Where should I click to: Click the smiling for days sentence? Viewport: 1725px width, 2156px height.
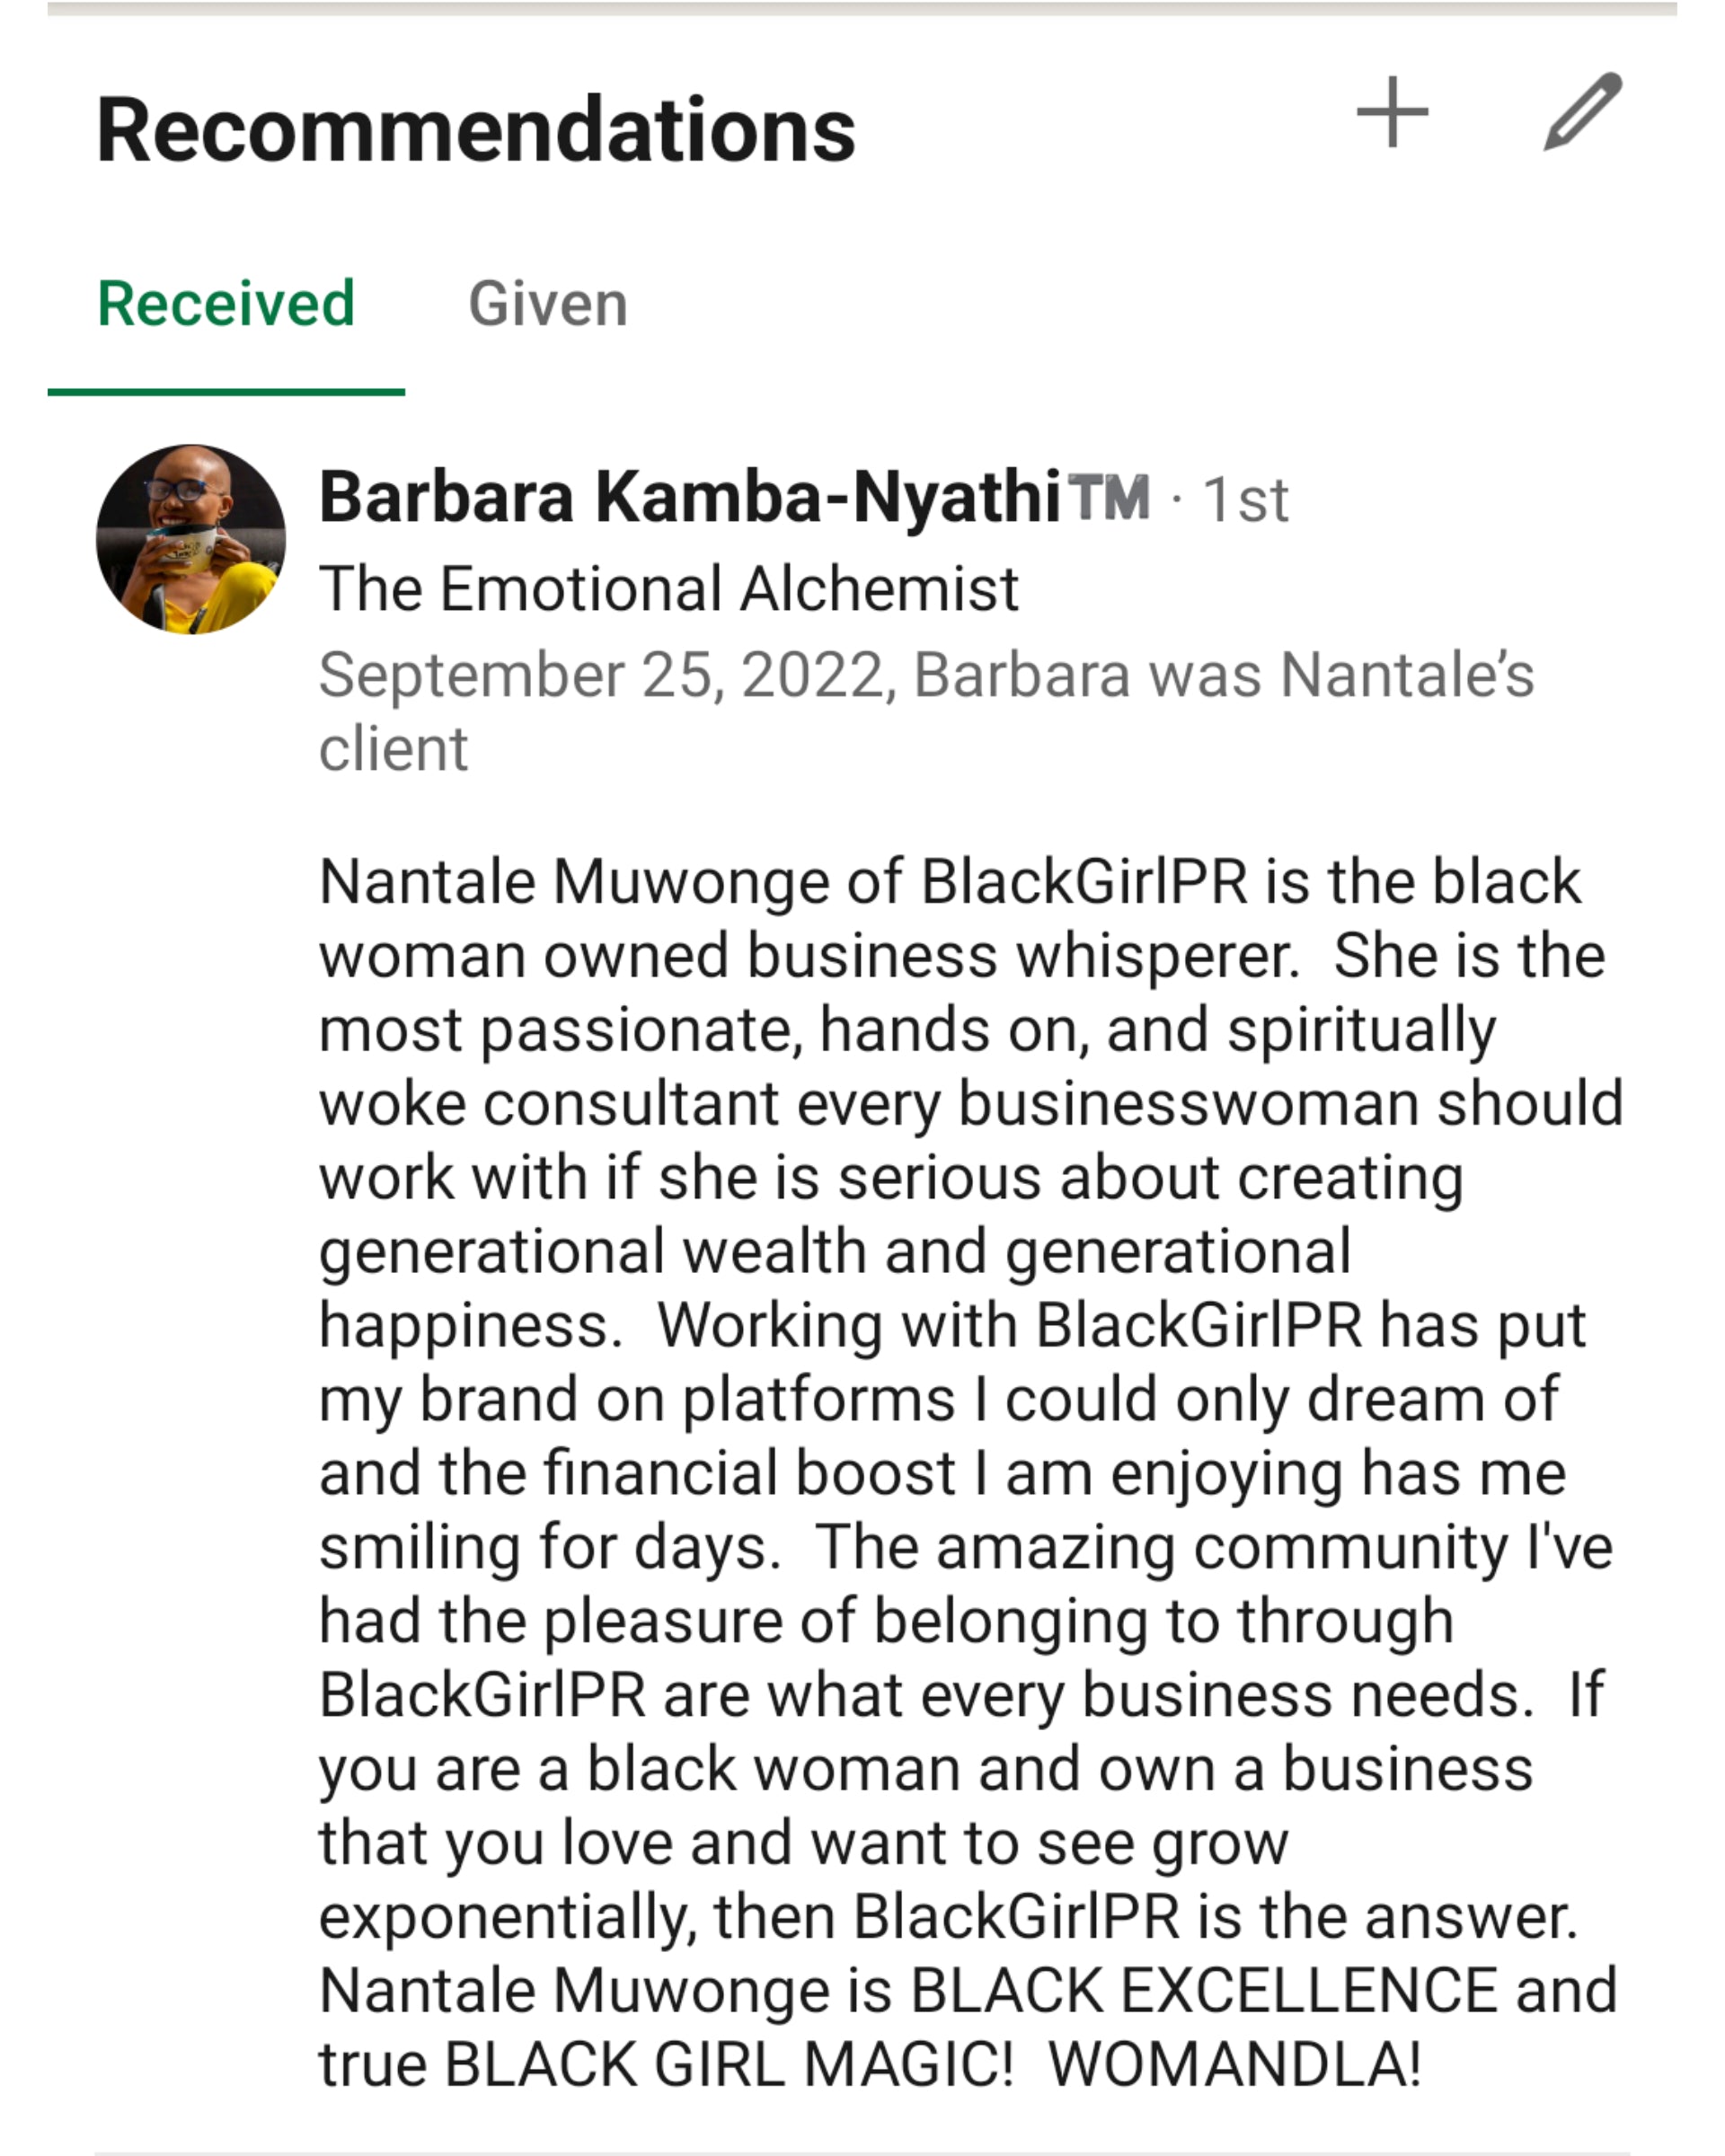point(549,1547)
